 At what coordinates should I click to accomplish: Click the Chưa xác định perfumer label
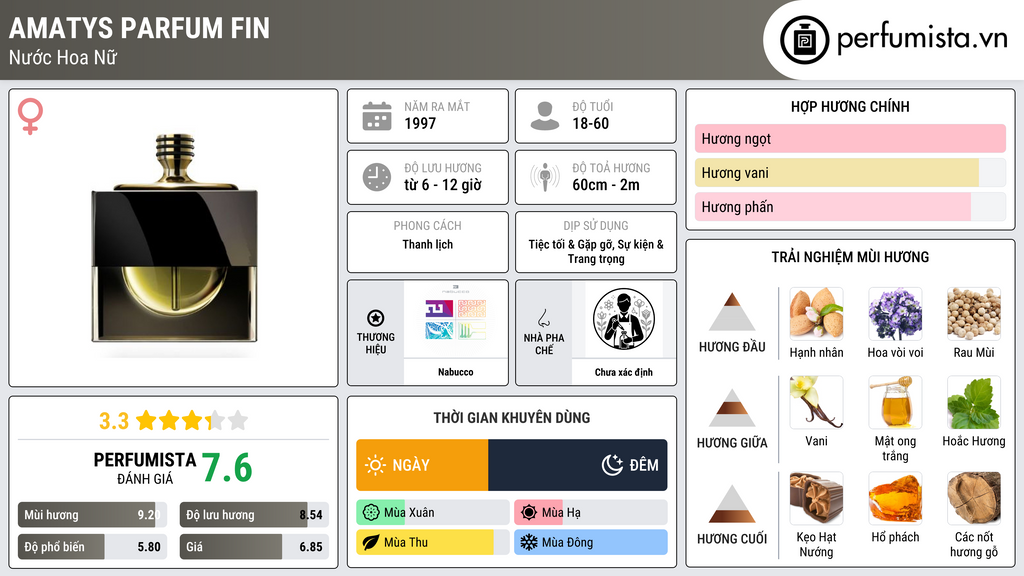coord(624,372)
